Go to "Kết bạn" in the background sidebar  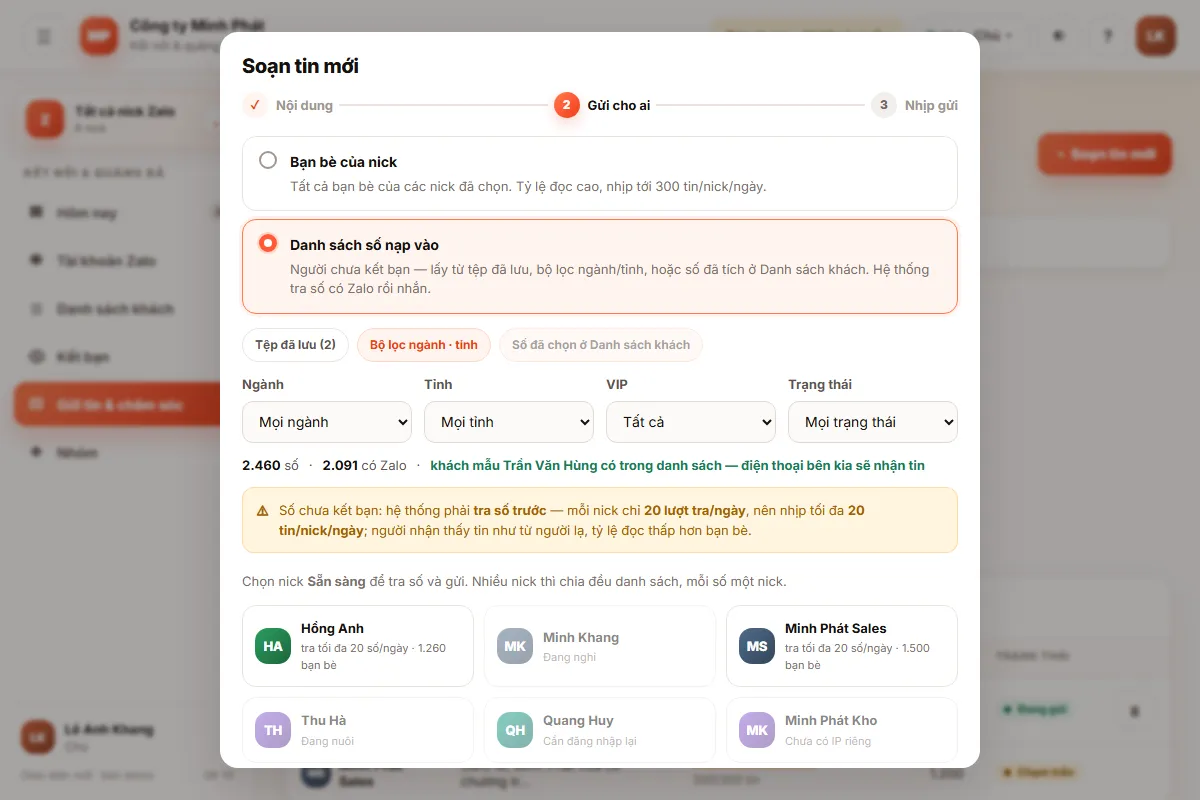tap(117, 356)
